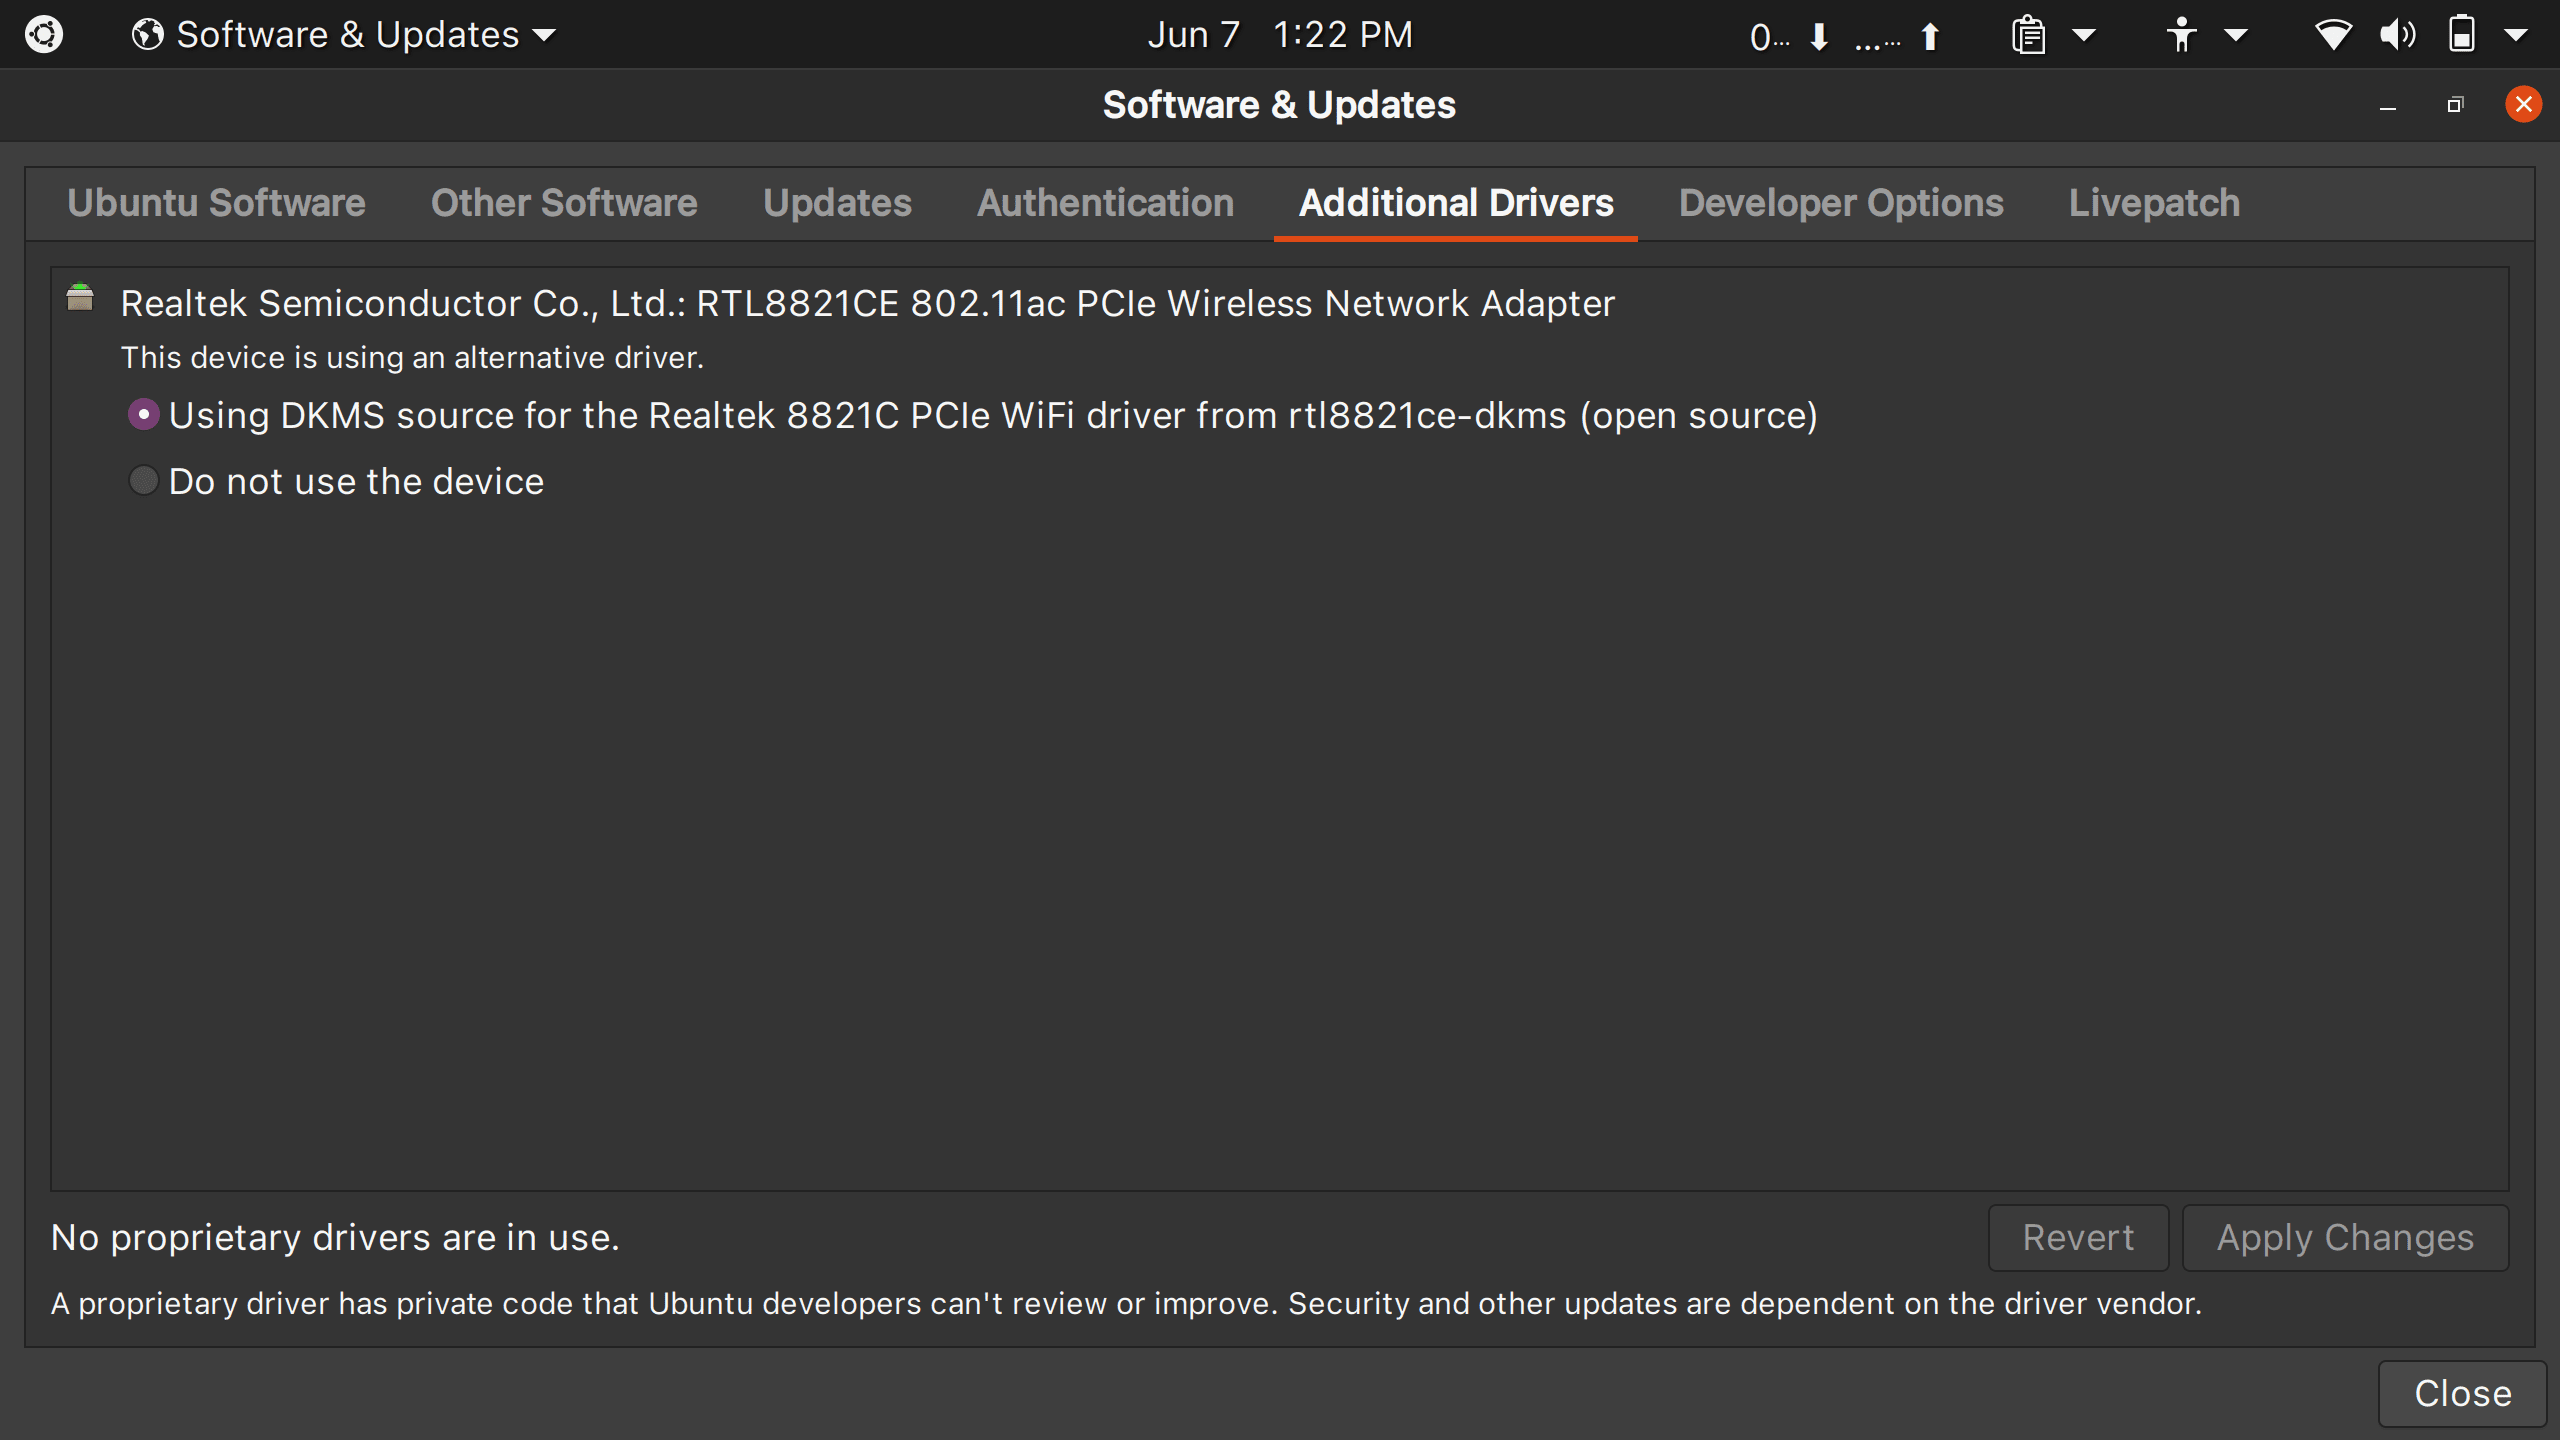Click the upload speed value dots

tap(1878, 43)
